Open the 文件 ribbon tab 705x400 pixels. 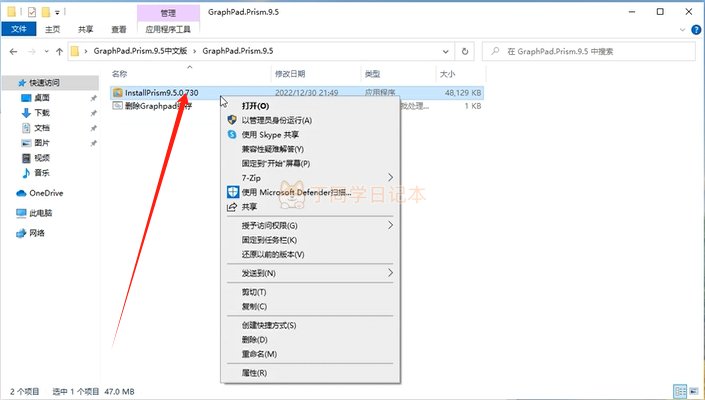click(19, 29)
